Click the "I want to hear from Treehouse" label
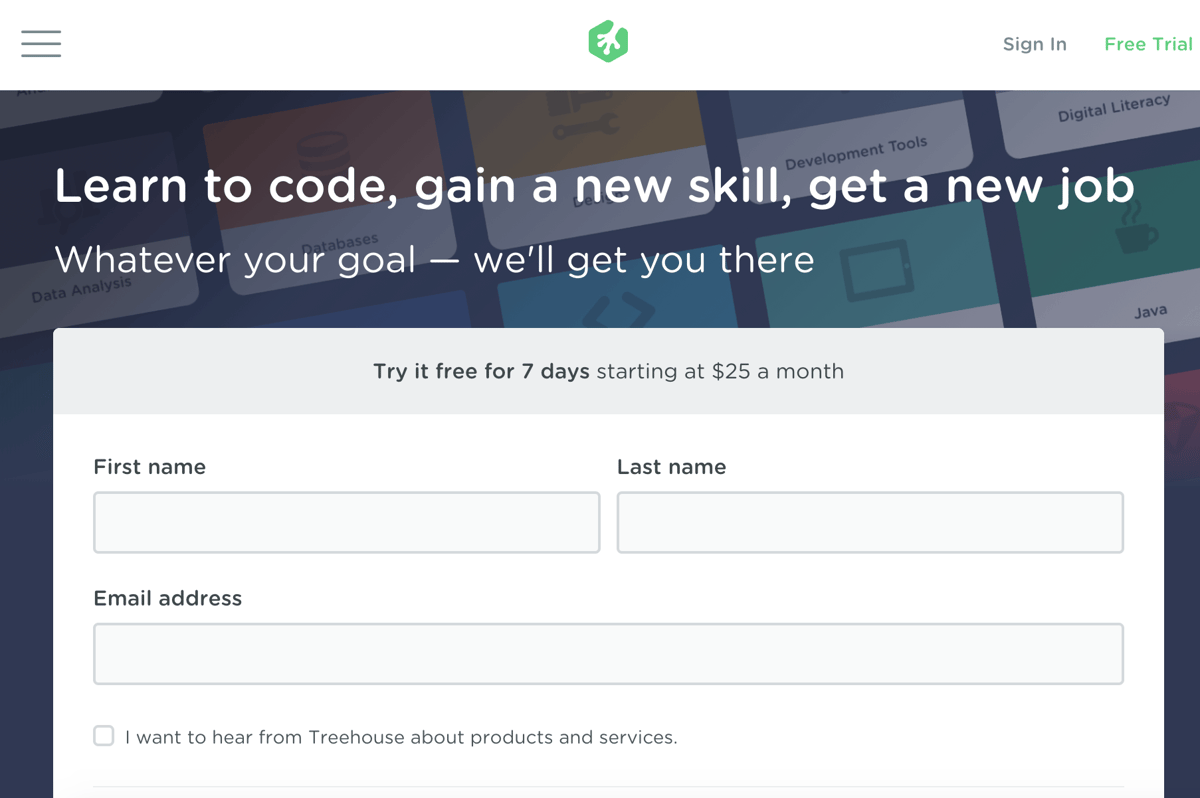 tap(401, 738)
